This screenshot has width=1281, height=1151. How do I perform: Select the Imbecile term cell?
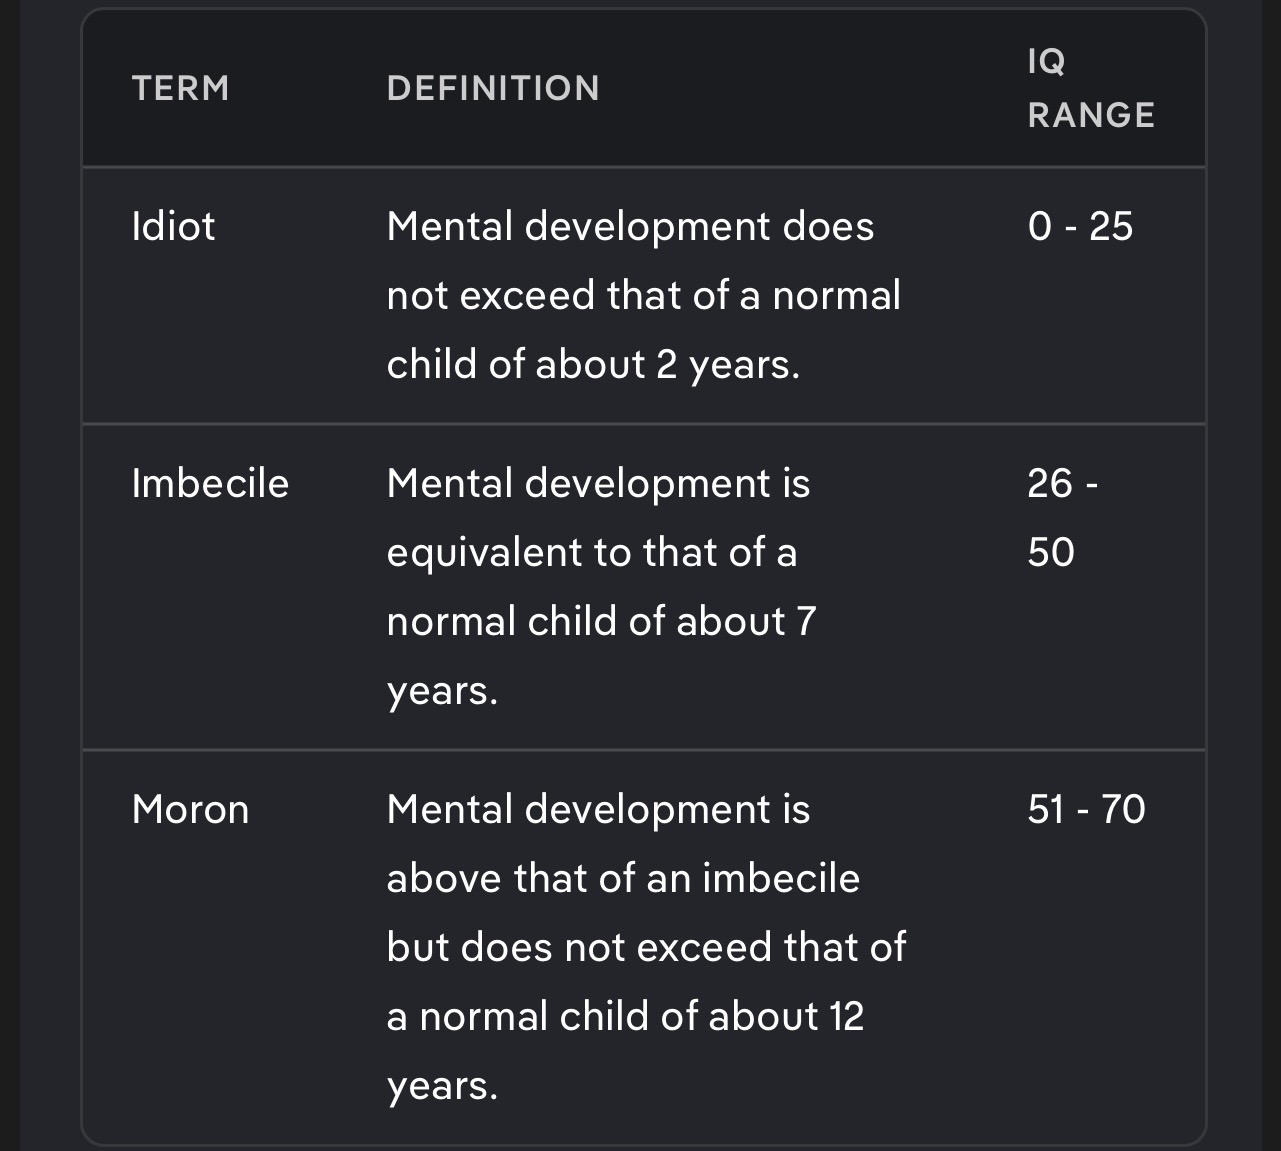pos(210,483)
